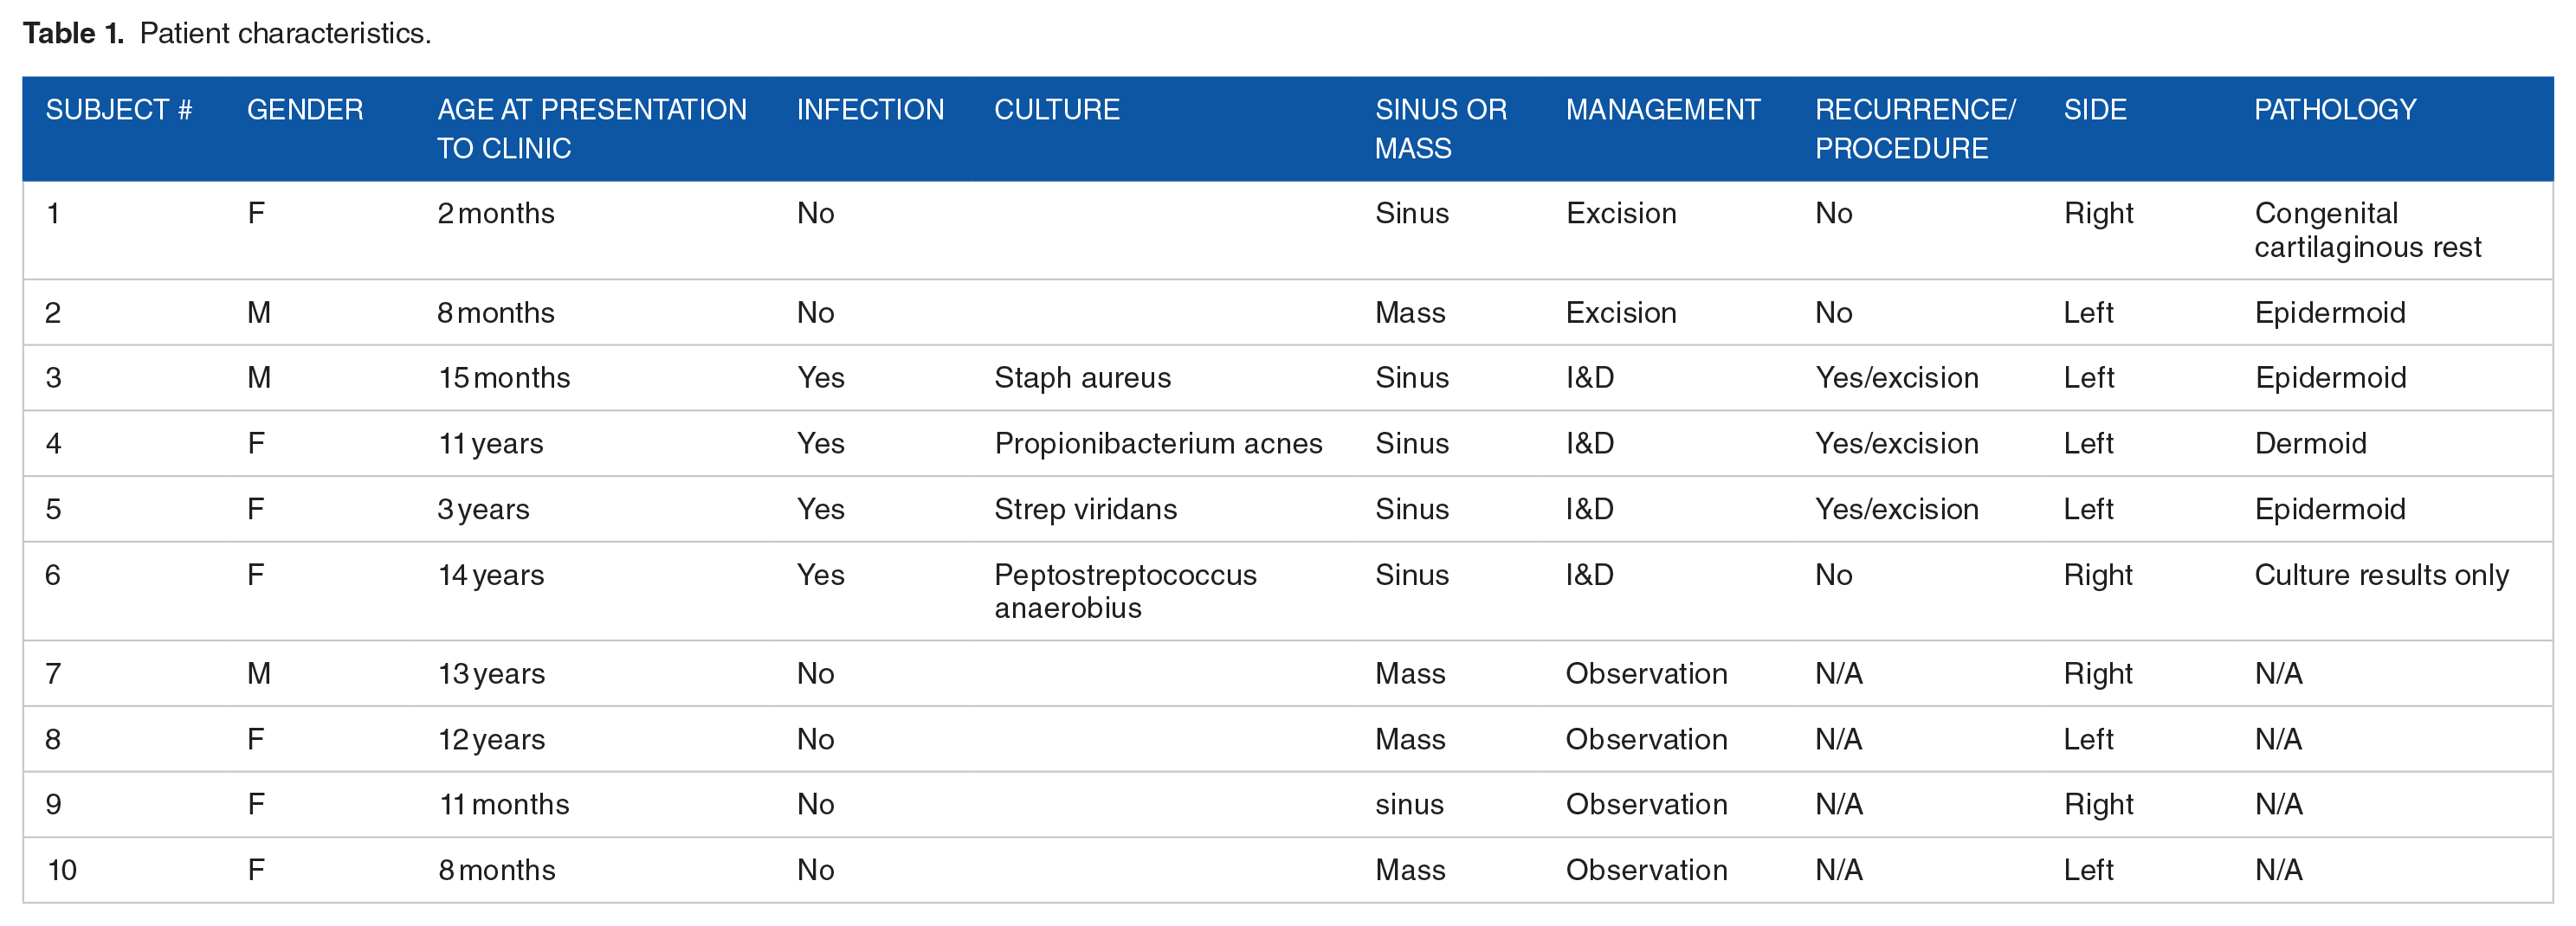Select the INFECTION column header
This screenshot has height=926, width=2576.
(870, 109)
